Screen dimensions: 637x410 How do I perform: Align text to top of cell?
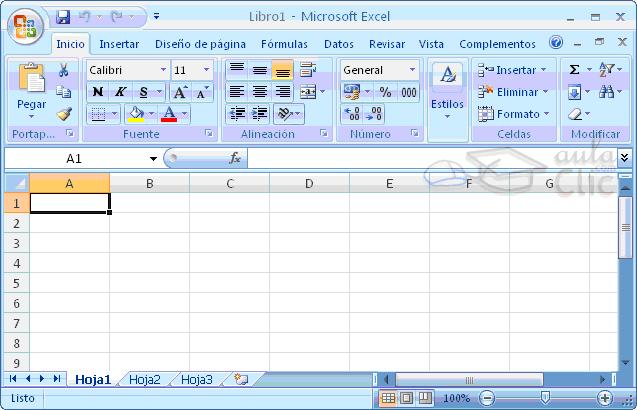click(x=237, y=70)
